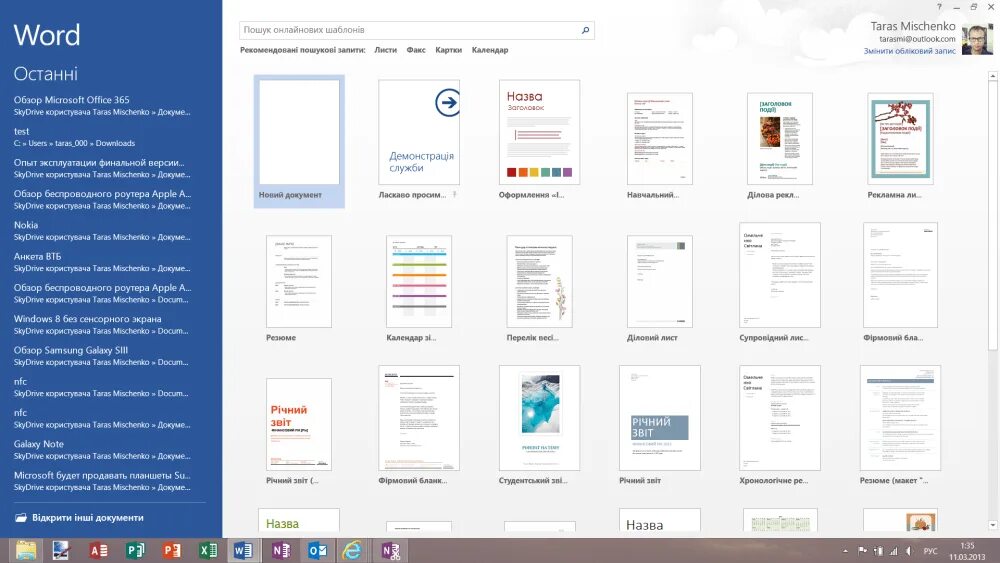Screen dimensions: 1000x563
Task: Click scrollbar up arrow of template gallery
Action: (992, 76)
